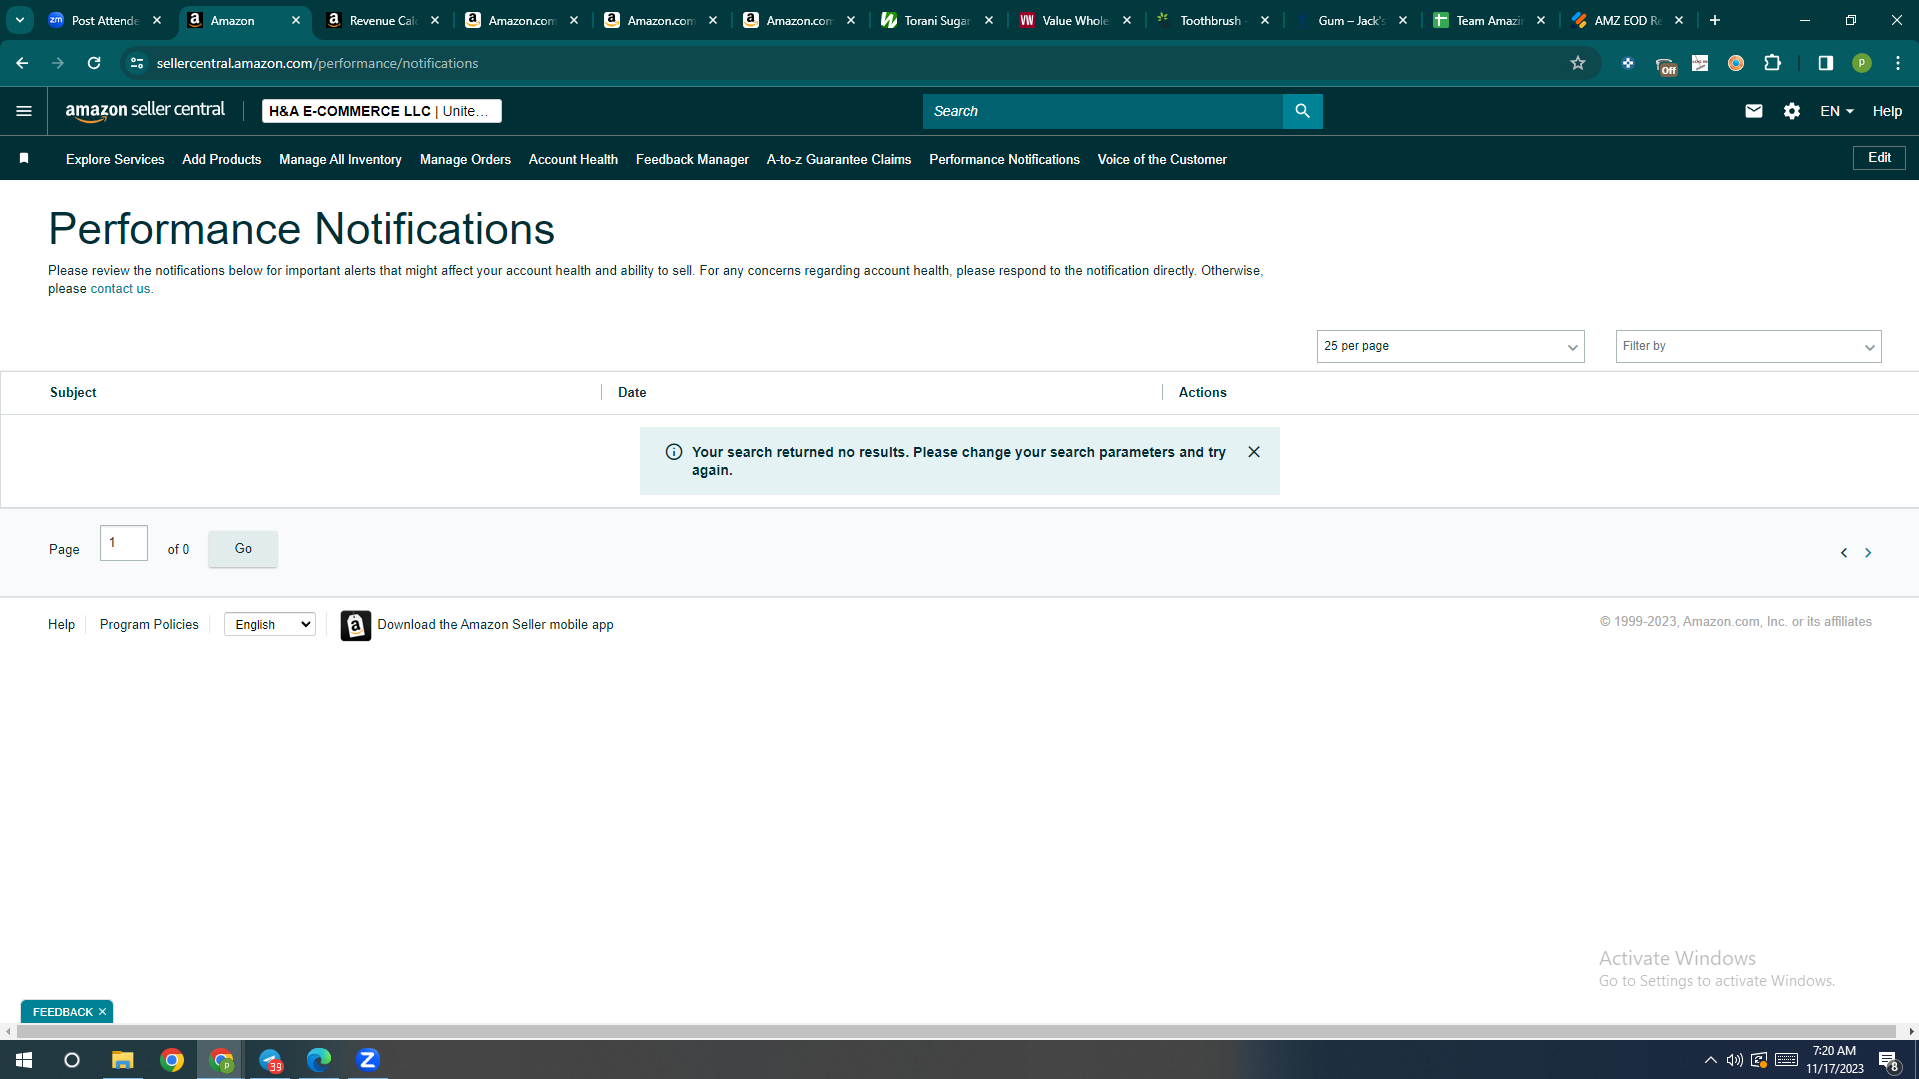The height and width of the screenshot is (1079, 1919).
Task: Go to next page arrow
Action: tap(1868, 553)
